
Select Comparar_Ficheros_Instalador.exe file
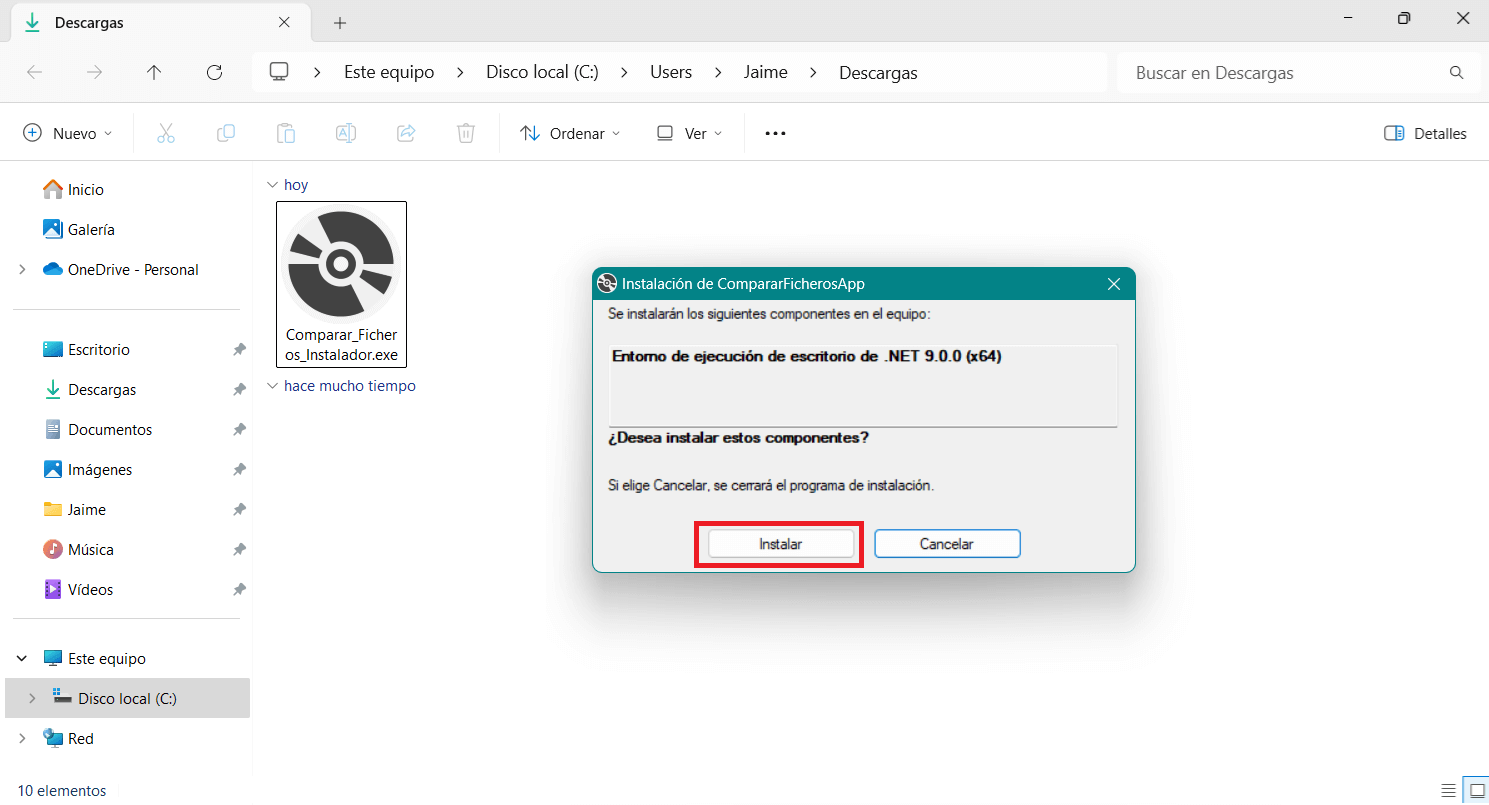(x=341, y=285)
